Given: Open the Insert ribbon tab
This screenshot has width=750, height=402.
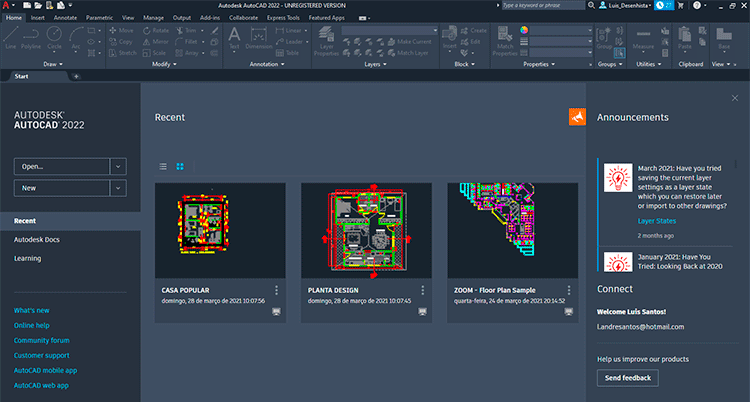Looking at the screenshot, I should tap(38, 18).
